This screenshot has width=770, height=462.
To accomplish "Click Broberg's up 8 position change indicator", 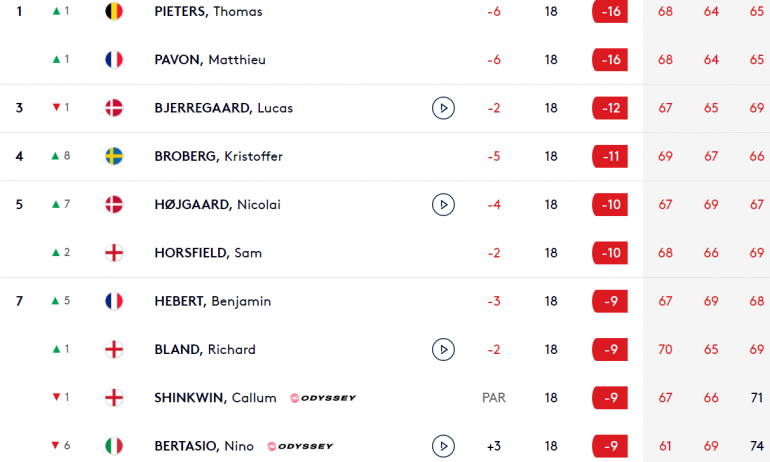I will [x=61, y=156].
